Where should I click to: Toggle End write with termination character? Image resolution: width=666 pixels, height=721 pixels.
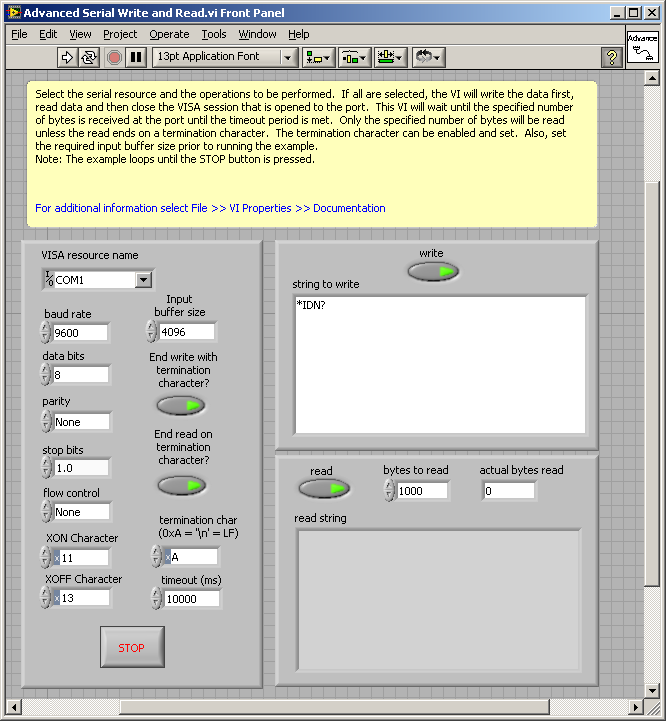(181, 405)
